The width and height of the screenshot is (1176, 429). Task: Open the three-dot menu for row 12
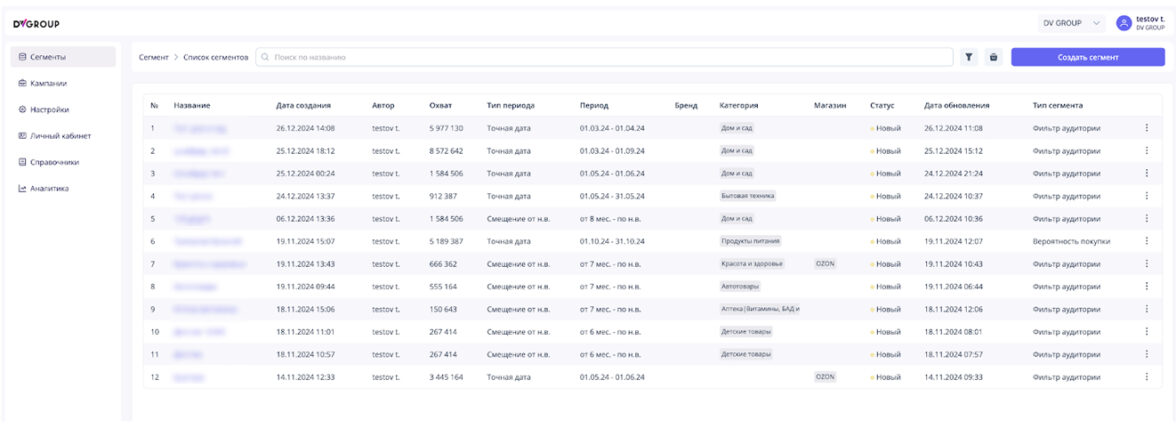click(1146, 377)
